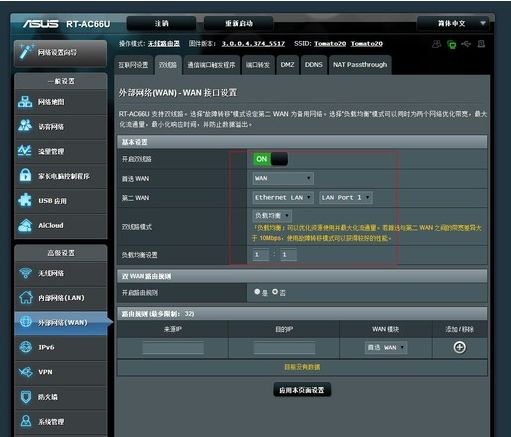The image size is (511, 437).
Task: Click the Administration person icon
Action: click(x=26, y=421)
